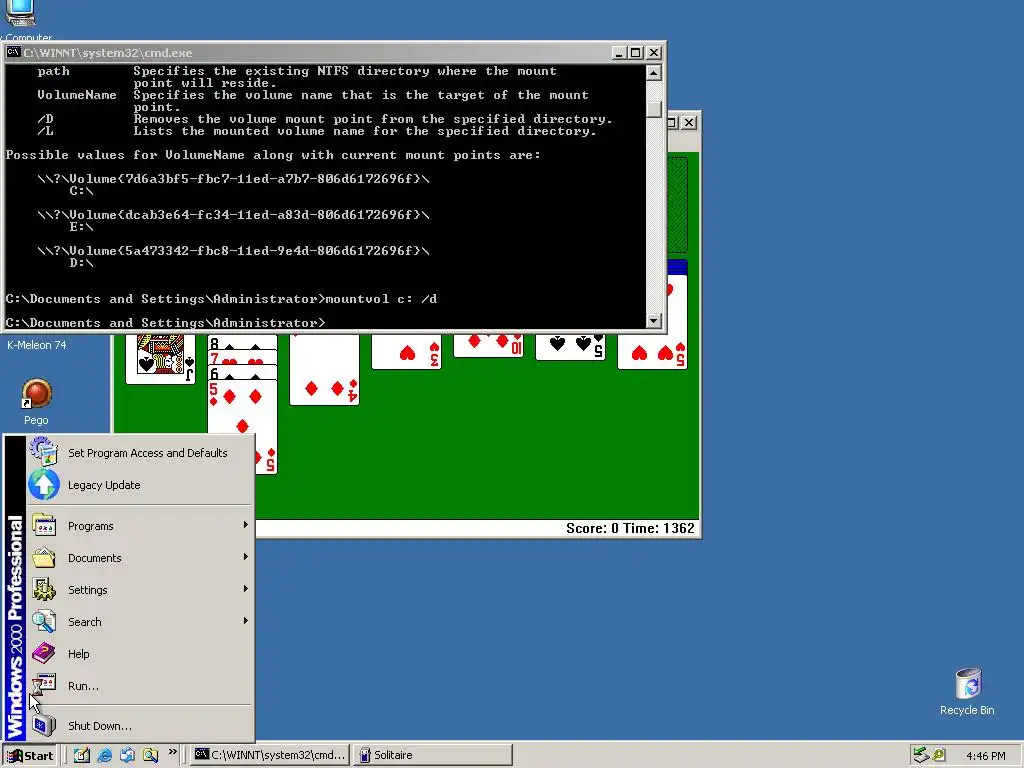Close the cmd.exe window

click(654, 52)
